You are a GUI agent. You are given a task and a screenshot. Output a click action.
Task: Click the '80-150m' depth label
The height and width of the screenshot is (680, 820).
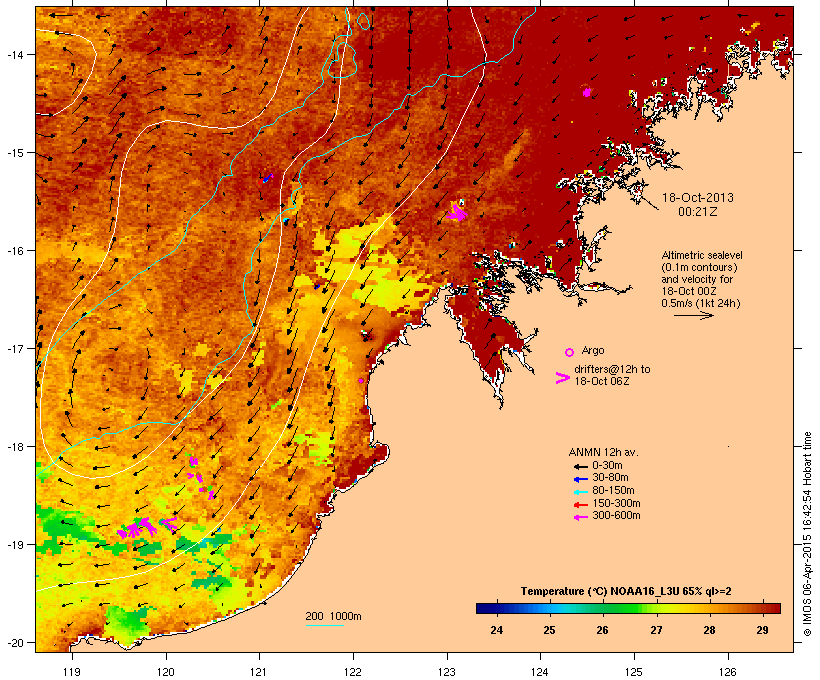pos(613,491)
